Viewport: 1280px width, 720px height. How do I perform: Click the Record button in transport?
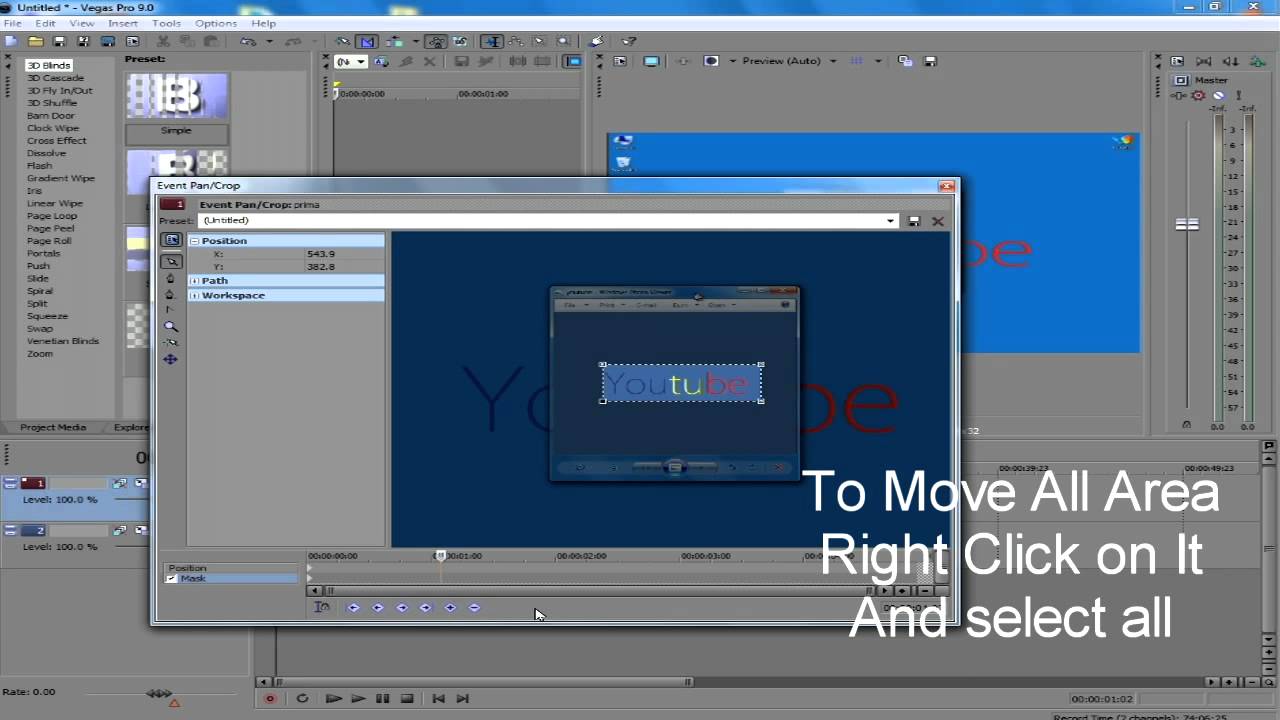(269, 699)
